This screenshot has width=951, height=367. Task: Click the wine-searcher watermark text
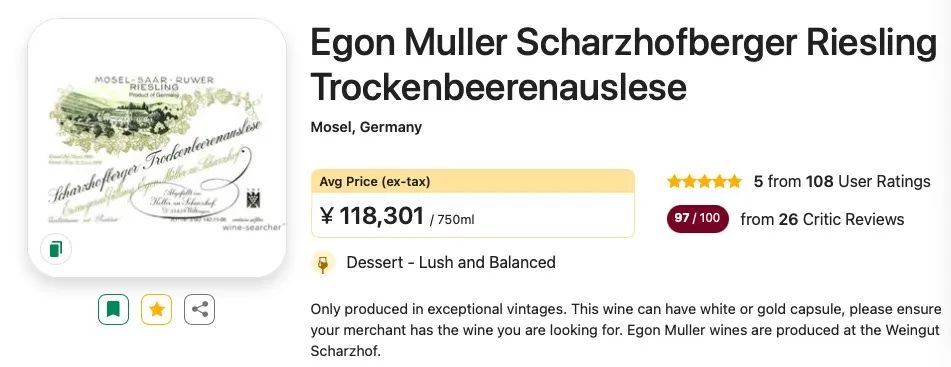click(x=252, y=227)
